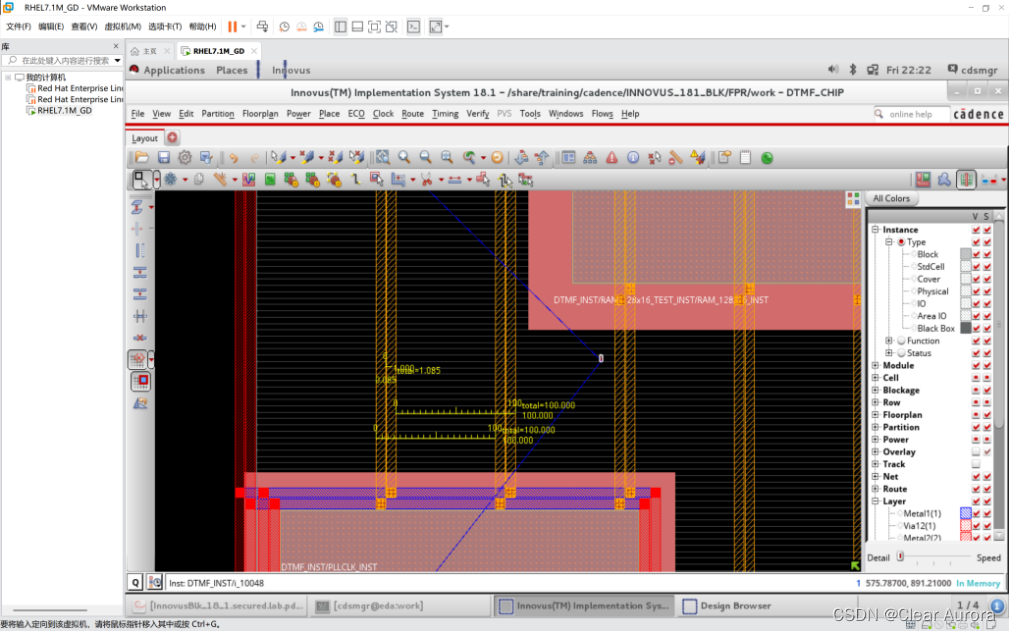The image size is (1010, 631).
Task: Click the Zoom Out magnifier icon
Action: (x=425, y=158)
